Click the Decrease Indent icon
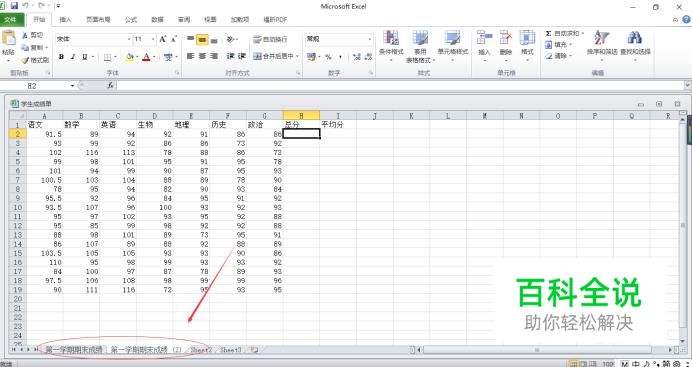This screenshot has width=692, height=367. 230,56
